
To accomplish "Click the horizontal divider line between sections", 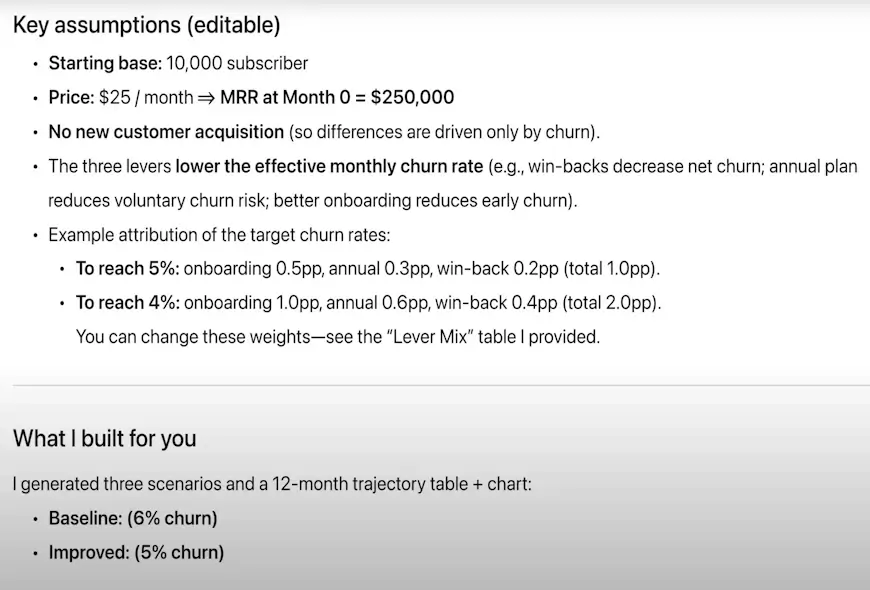I will pyautogui.click(x=441, y=385).
